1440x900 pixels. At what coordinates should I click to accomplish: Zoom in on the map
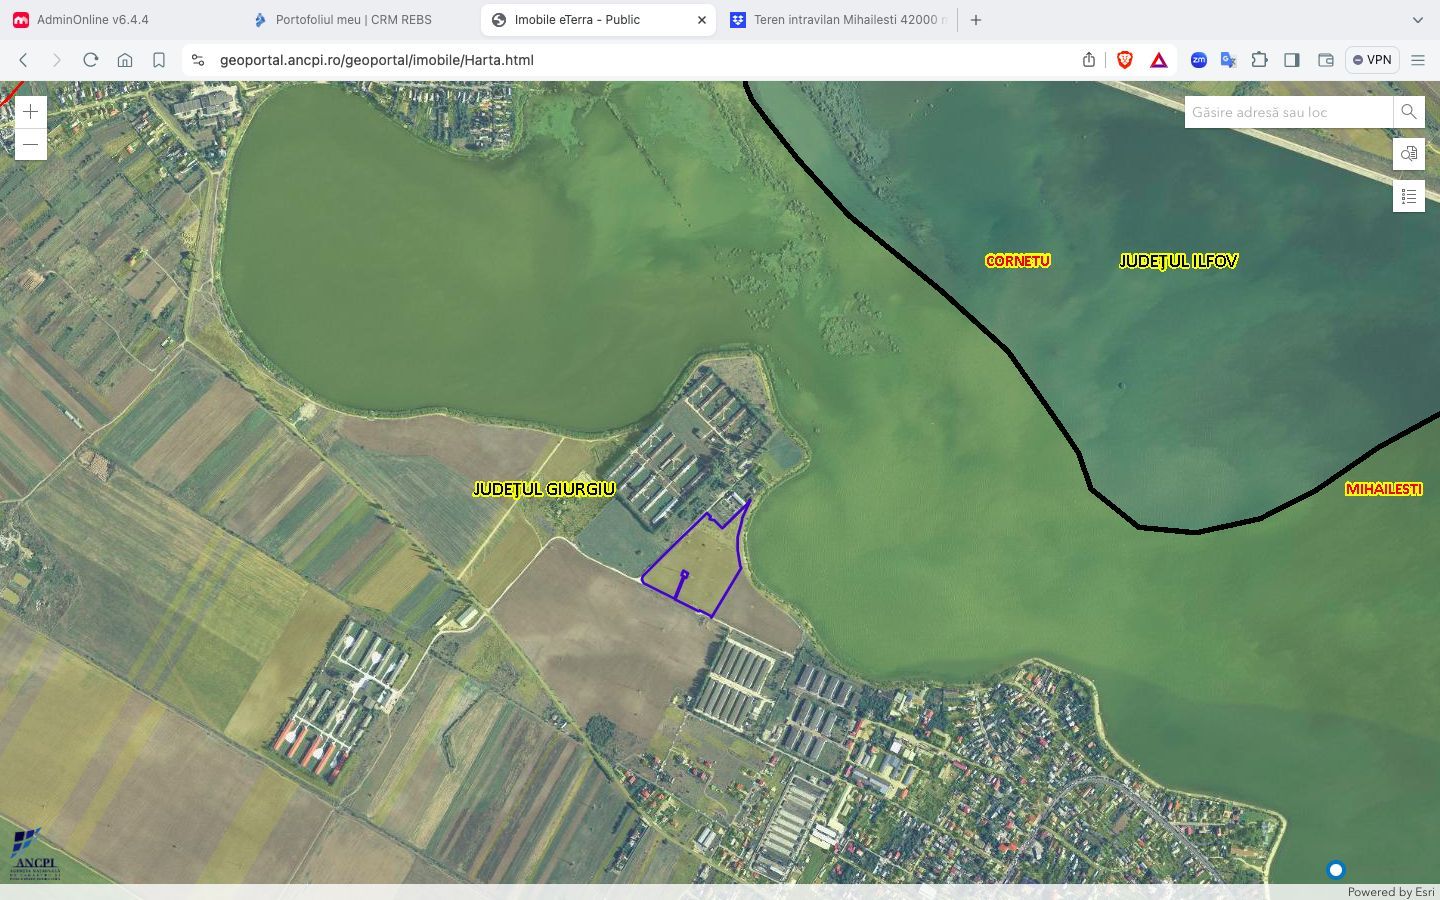[x=31, y=112]
